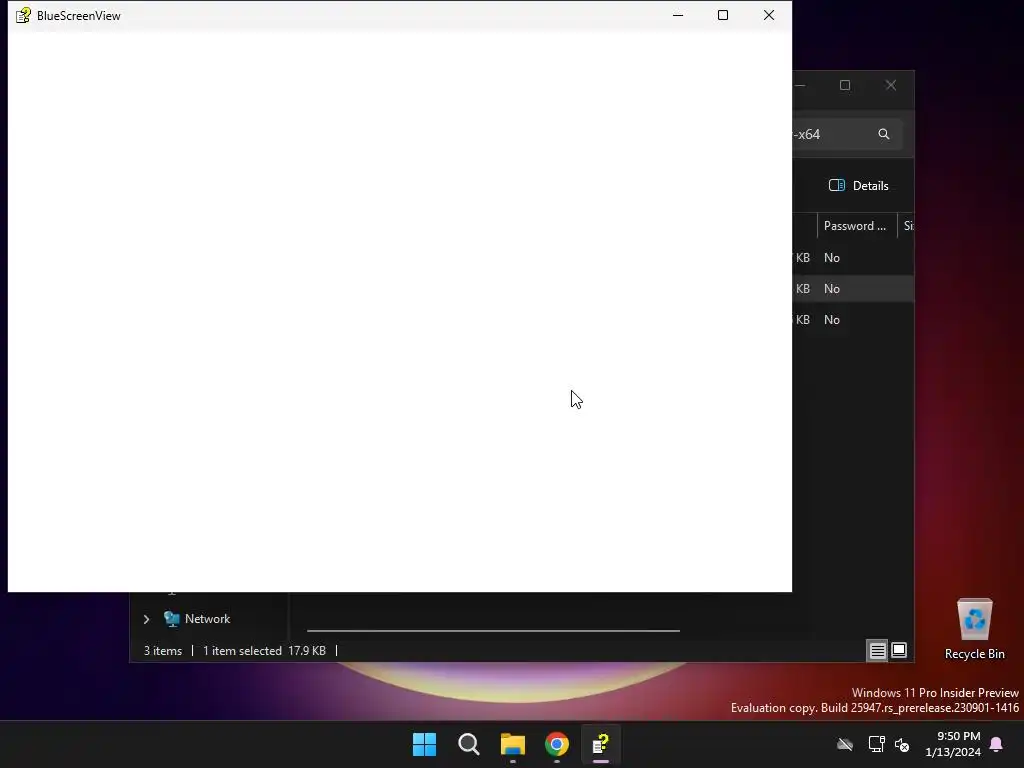Launch Google Chrome from the taskbar
Screen dimensions: 1024x768
tap(557, 744)
